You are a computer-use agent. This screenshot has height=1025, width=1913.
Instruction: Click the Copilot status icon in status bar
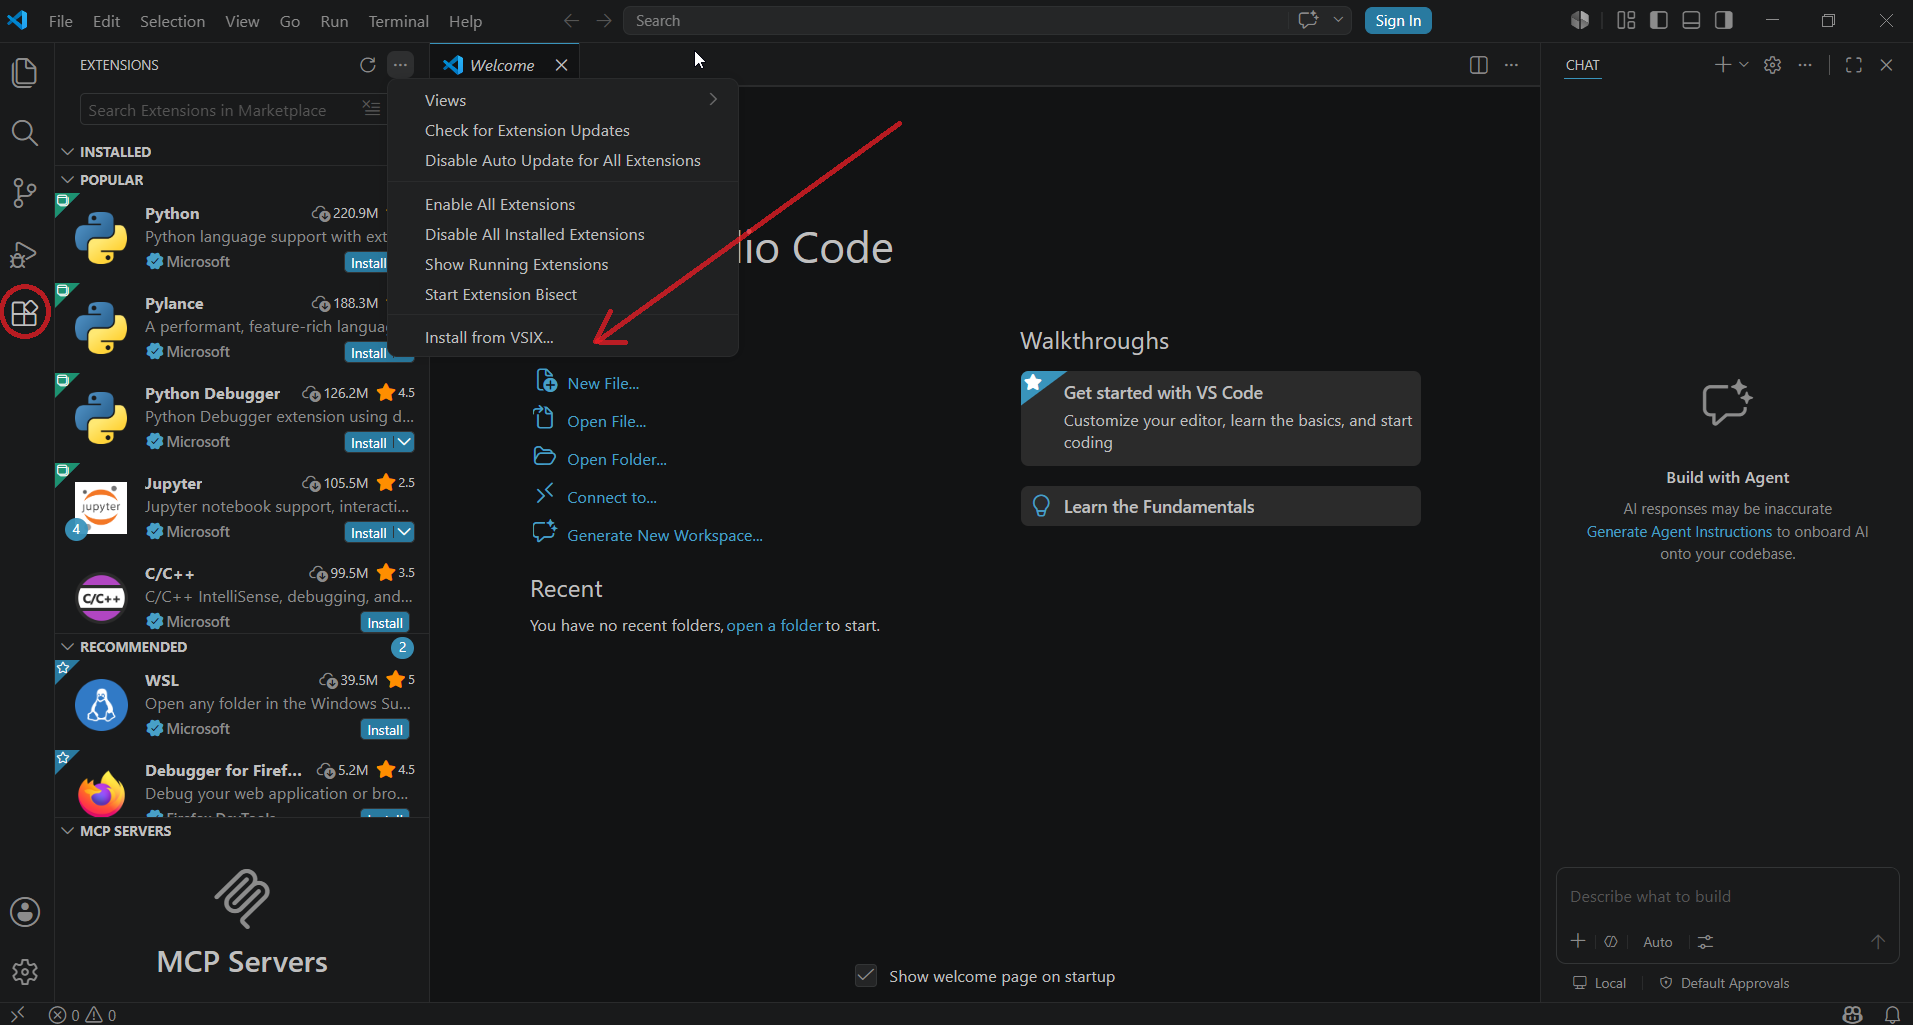(1852, 1014)
